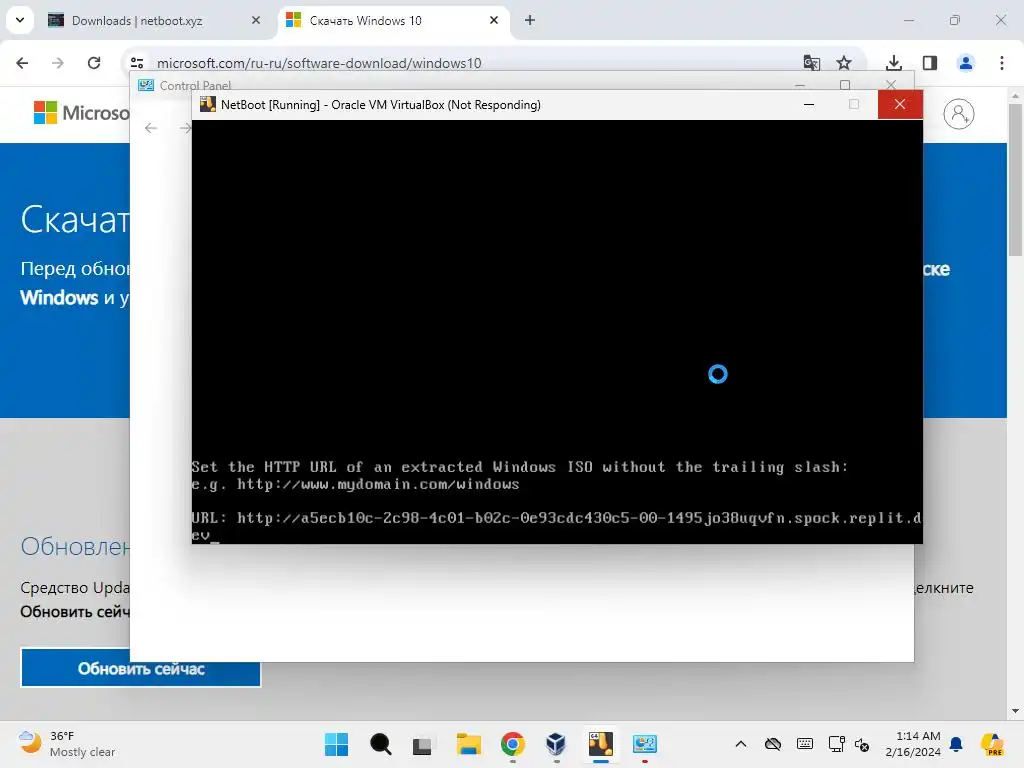Open Task View on taskbar
The image size is (1024, 768).
click(423, 744)
